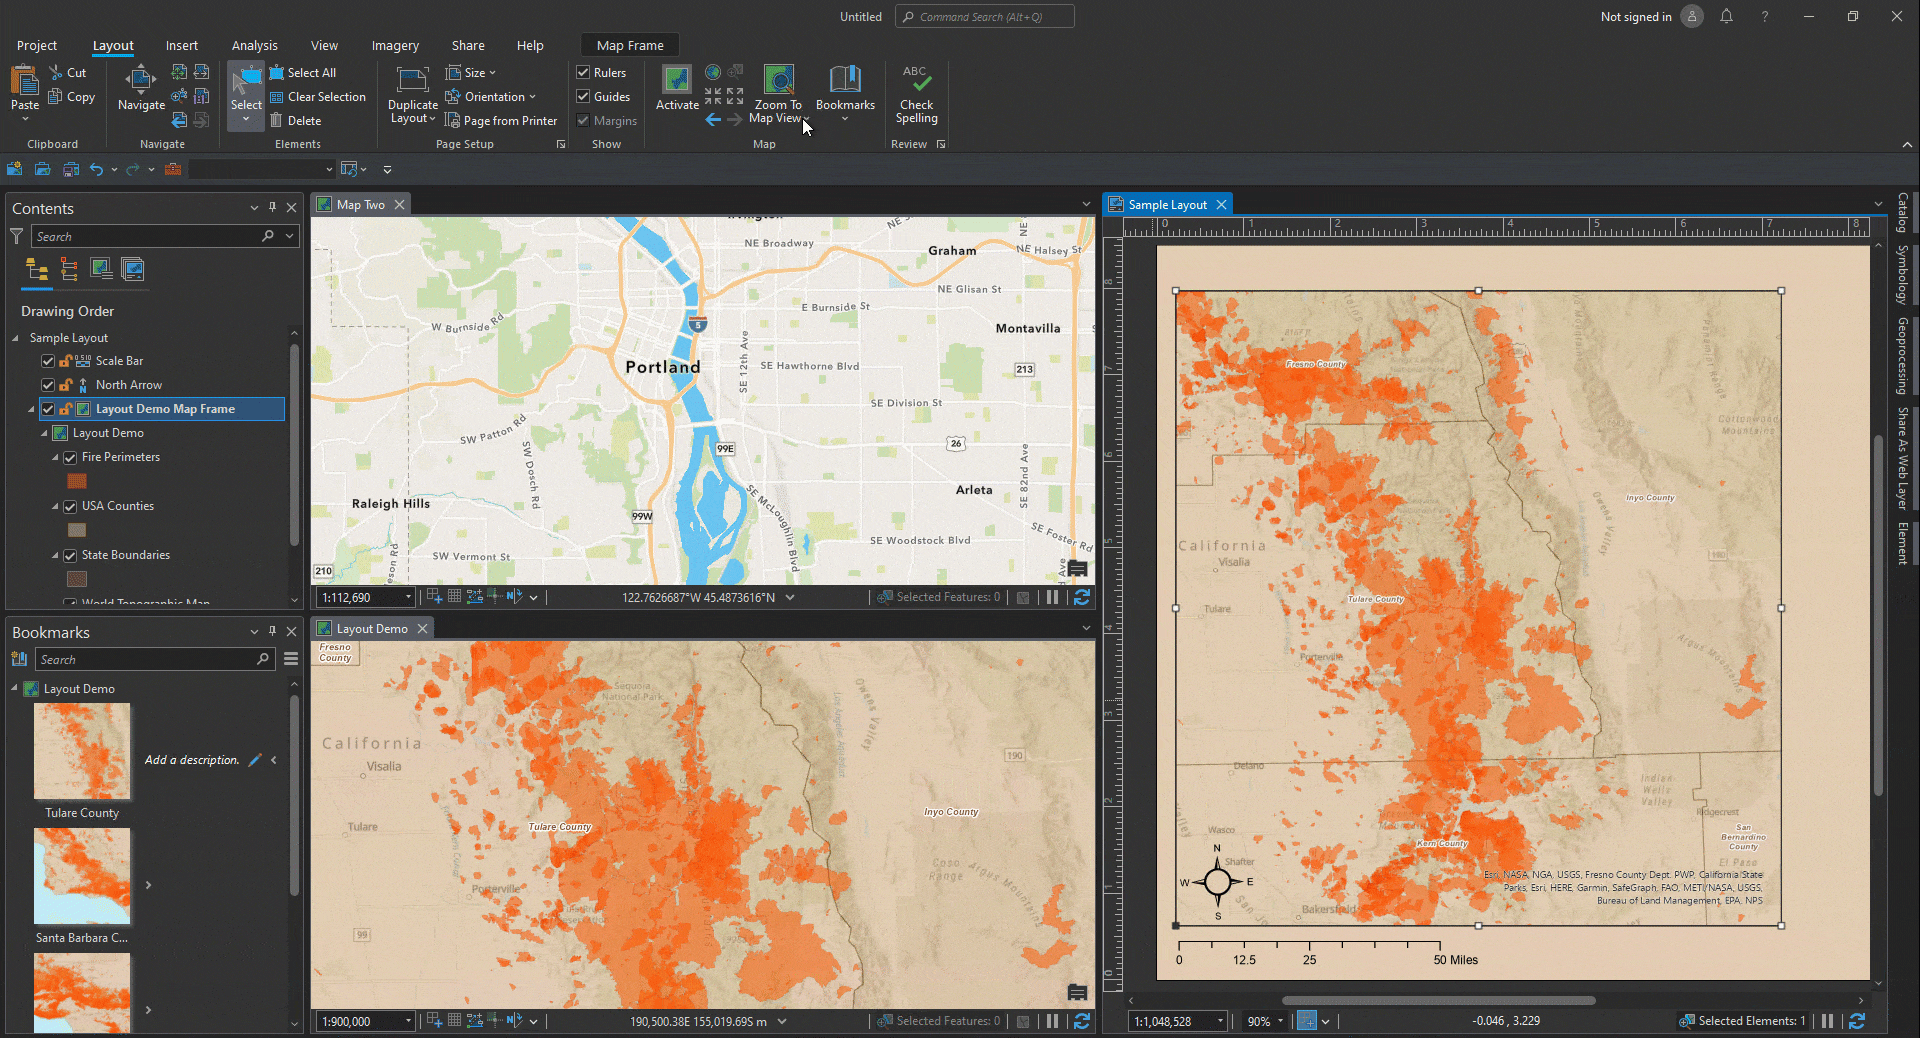Run Check Spelling
1920x1038 pixels.
click(x=916, y=95)
